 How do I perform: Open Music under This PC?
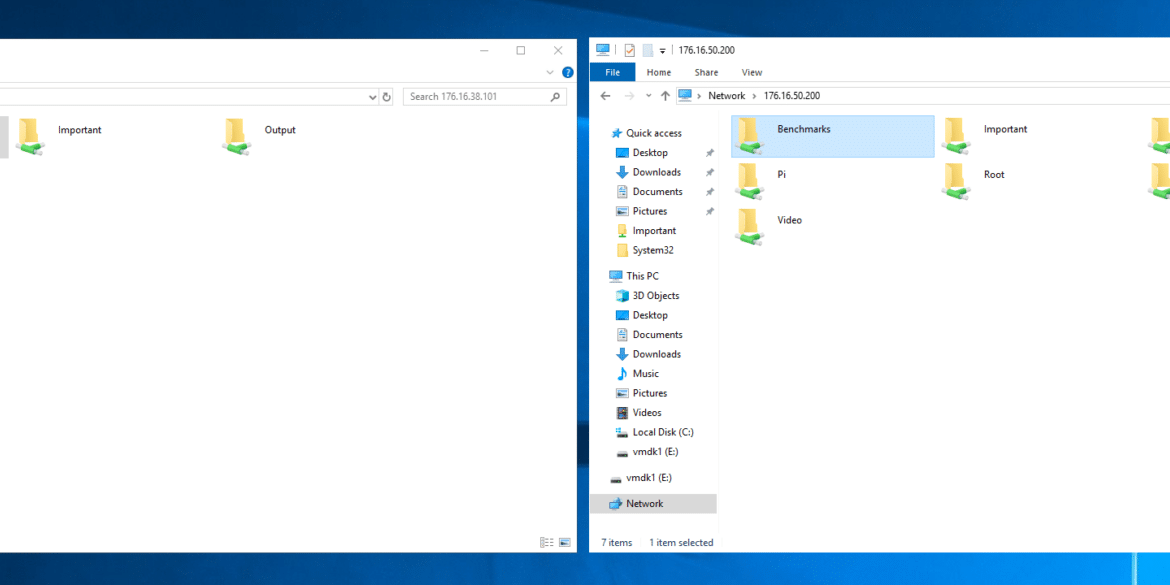tap(645, 373)
